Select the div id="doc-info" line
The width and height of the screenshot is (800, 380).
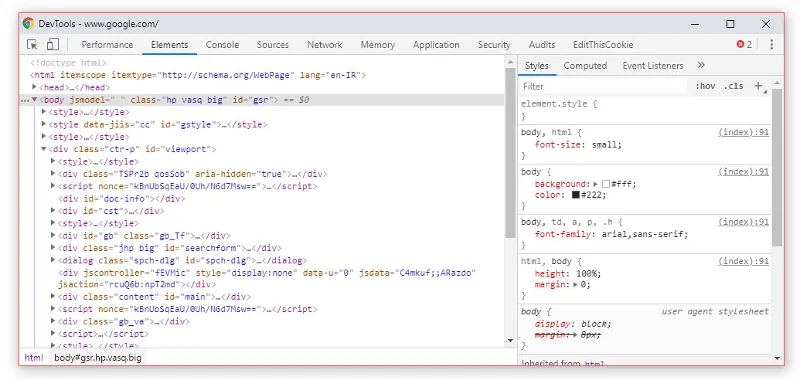[x=121, y=198]
